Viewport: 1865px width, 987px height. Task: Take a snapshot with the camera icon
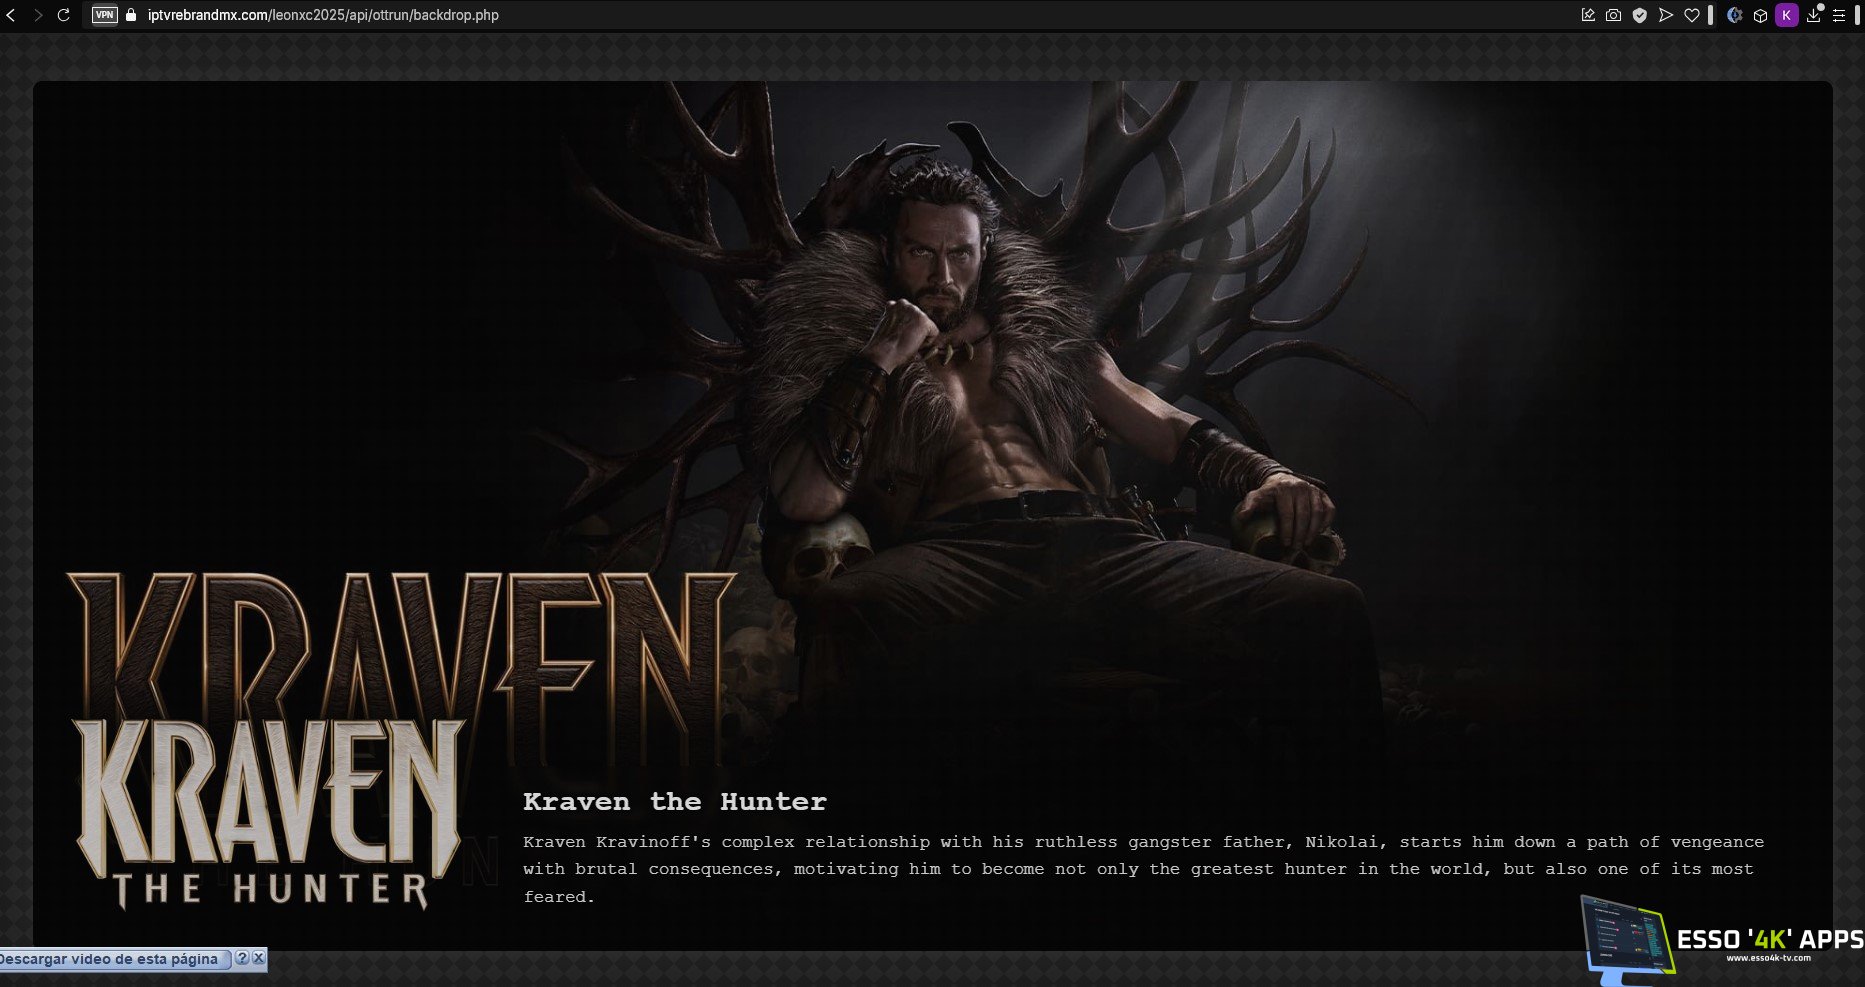click(1613, 15)
